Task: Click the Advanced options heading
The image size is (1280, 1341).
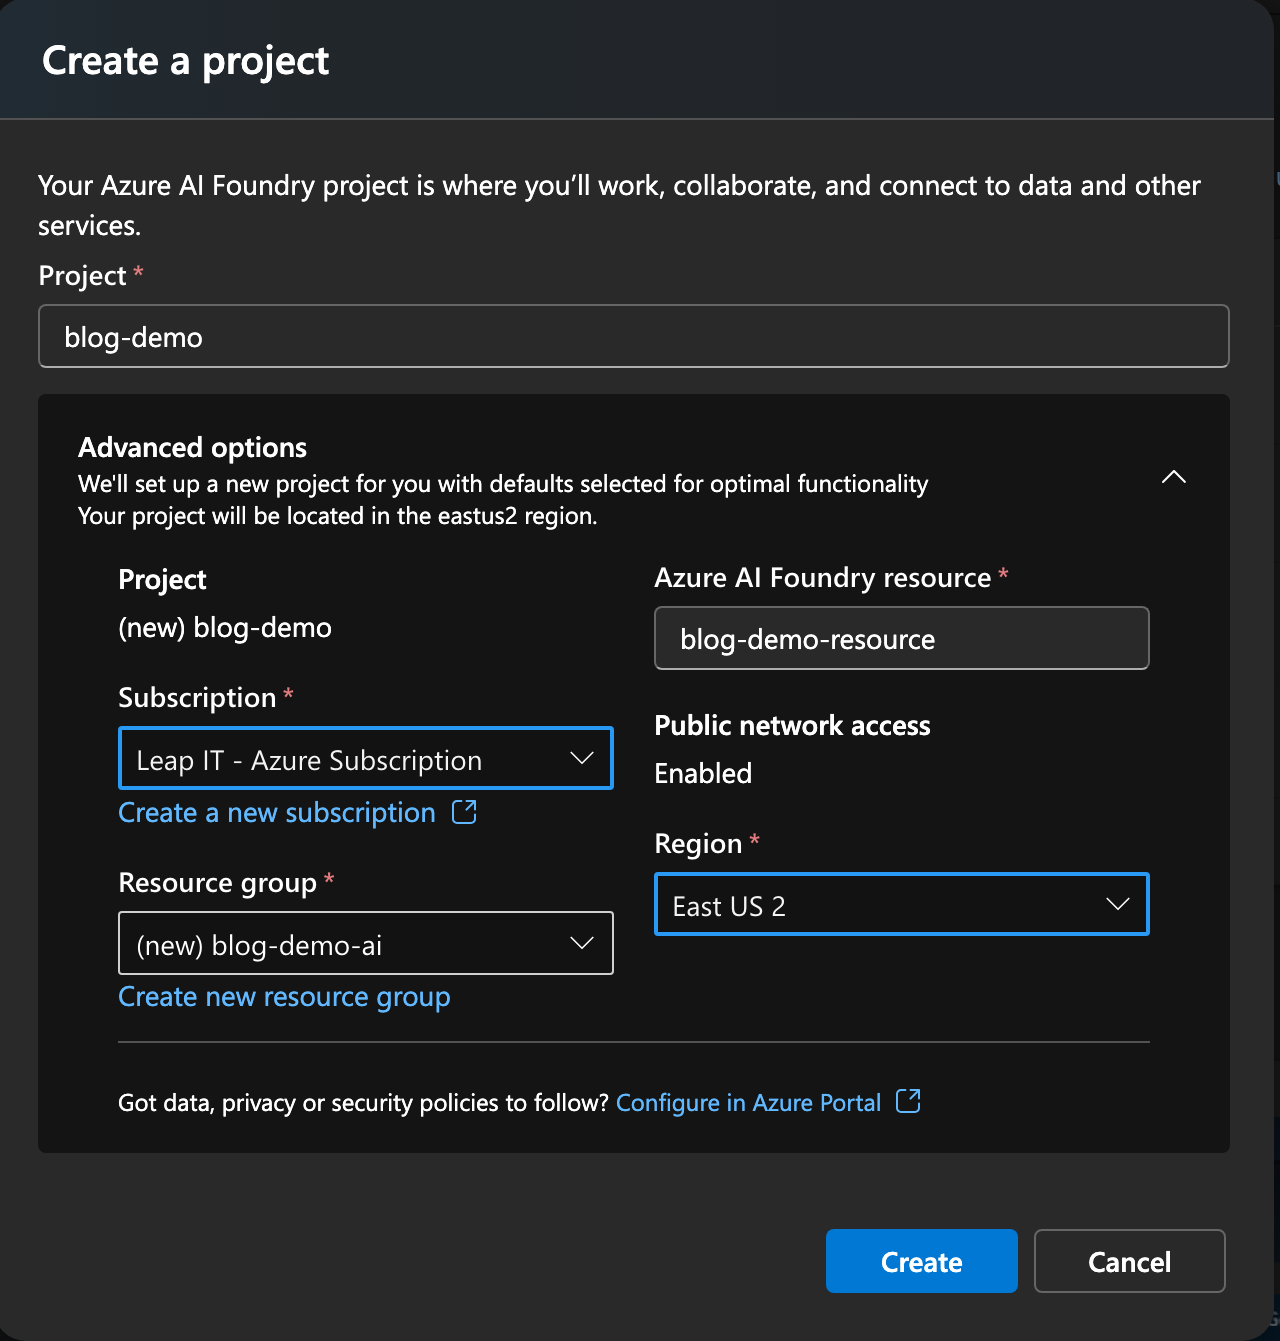Action: click(193, 447)
